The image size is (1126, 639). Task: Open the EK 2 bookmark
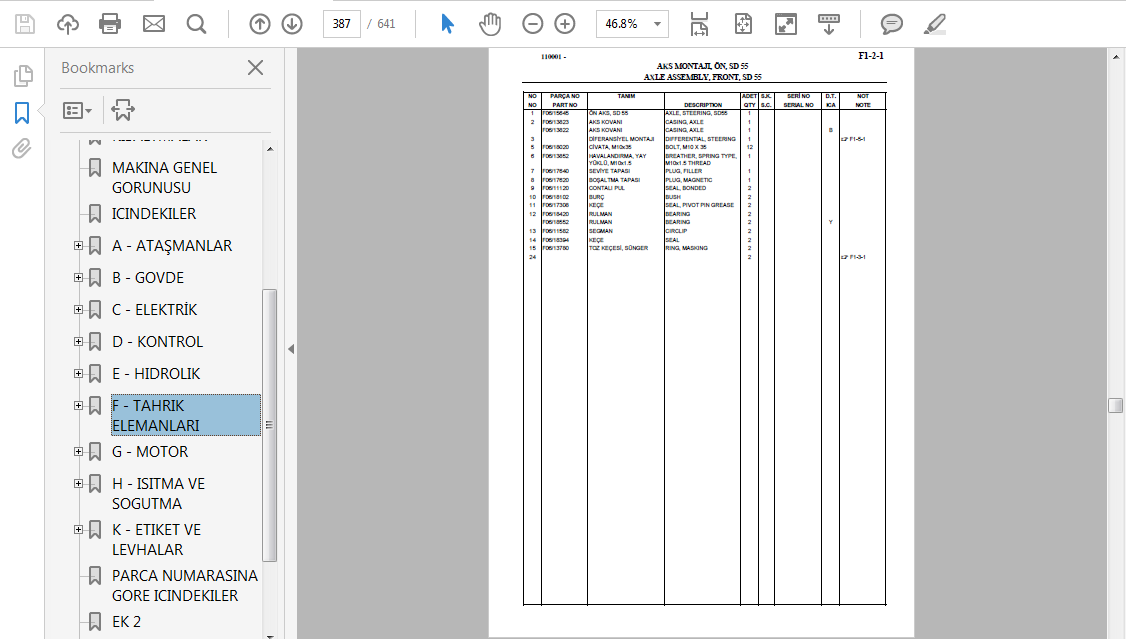(126, 622)
